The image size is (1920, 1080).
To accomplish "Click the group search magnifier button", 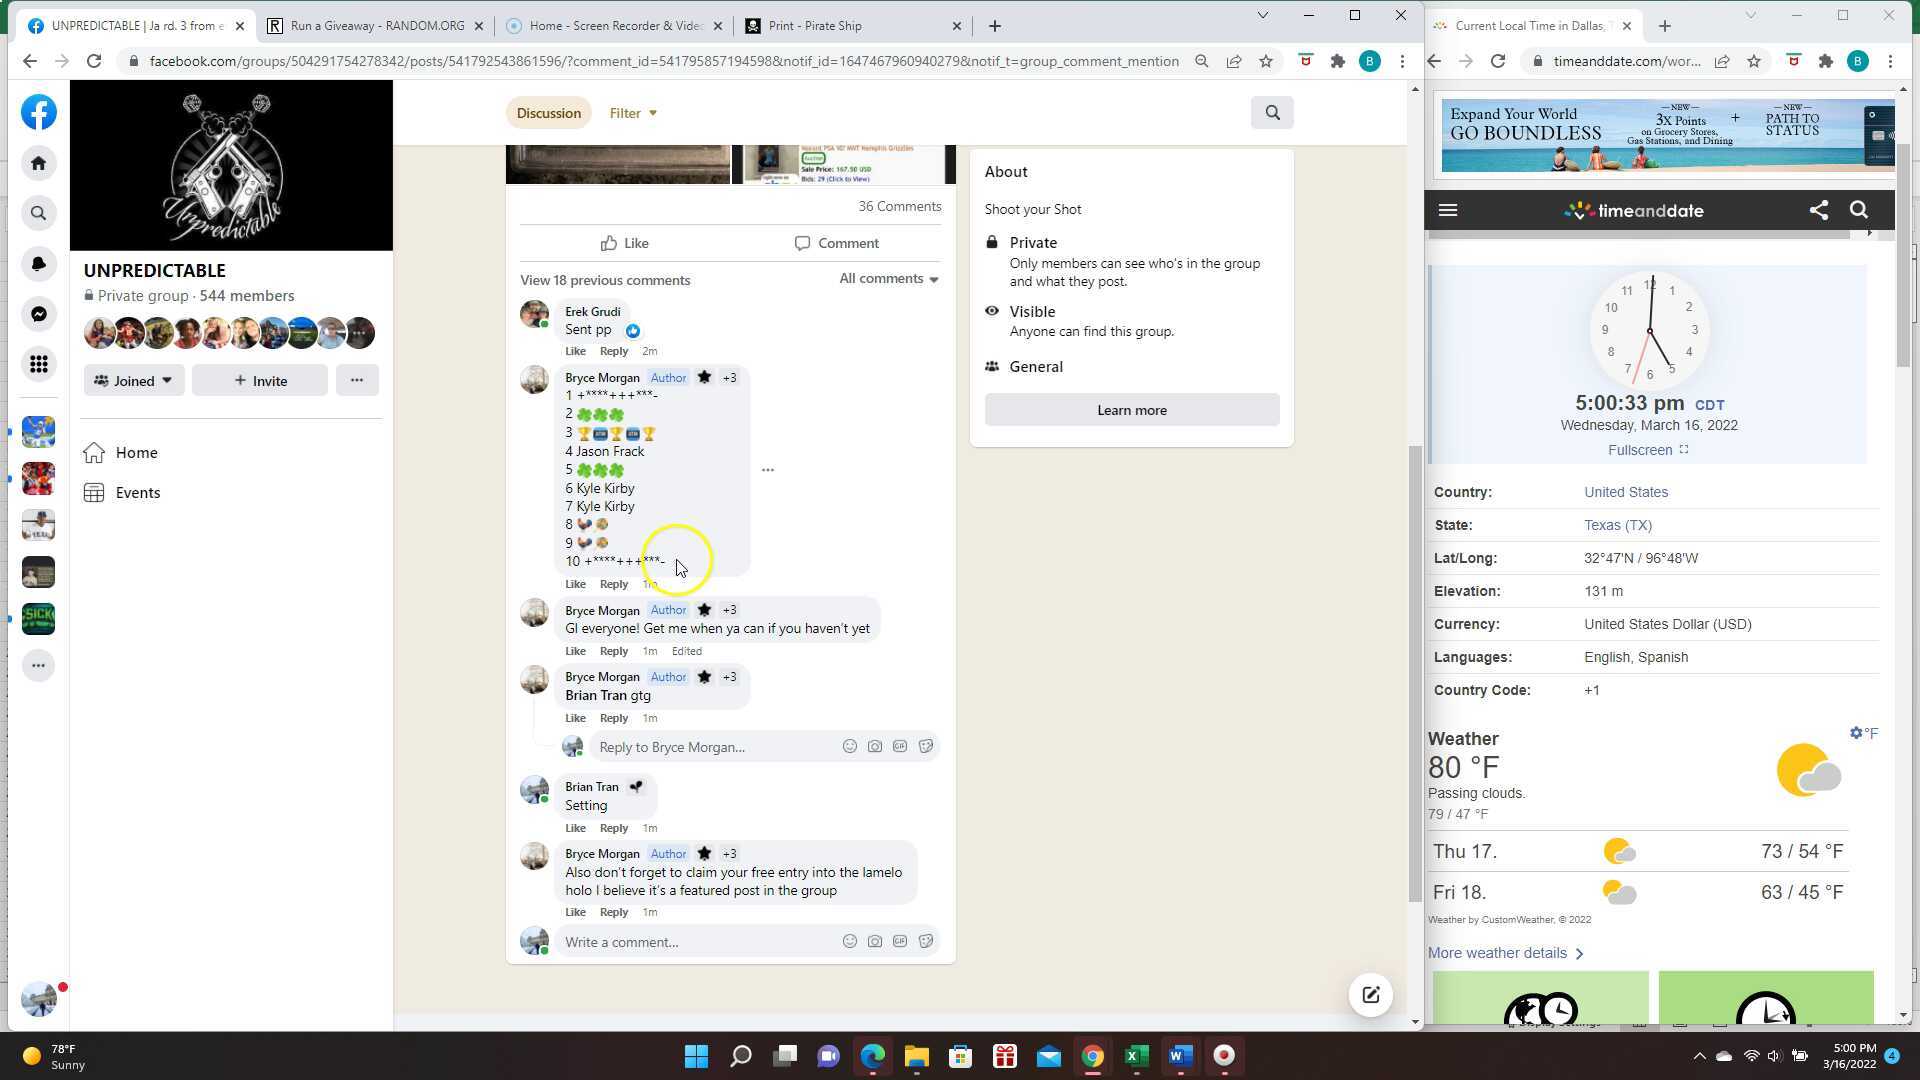I will click(x=1272, y=113).
